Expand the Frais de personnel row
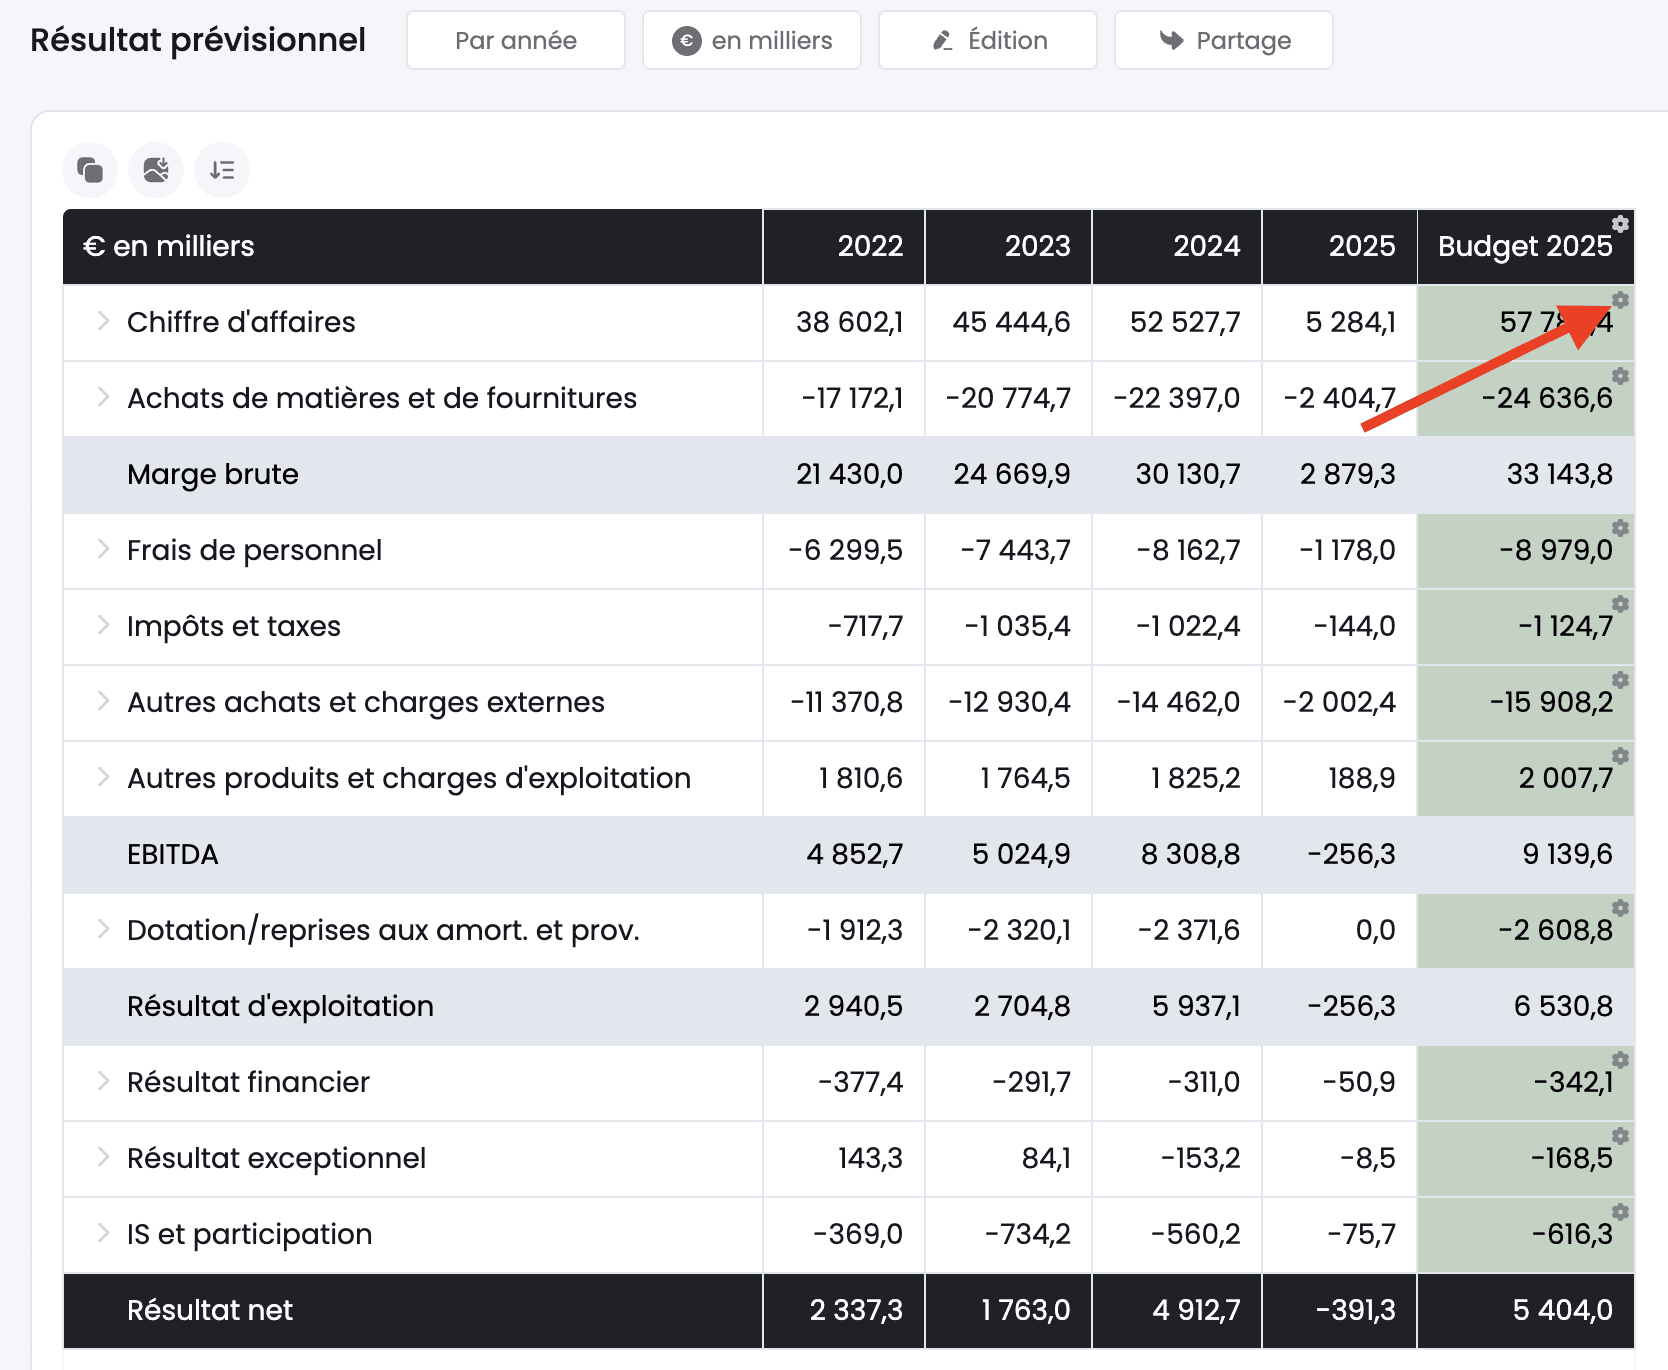This screenshot has width=1668, height=1370. click(x=103, y=549)
